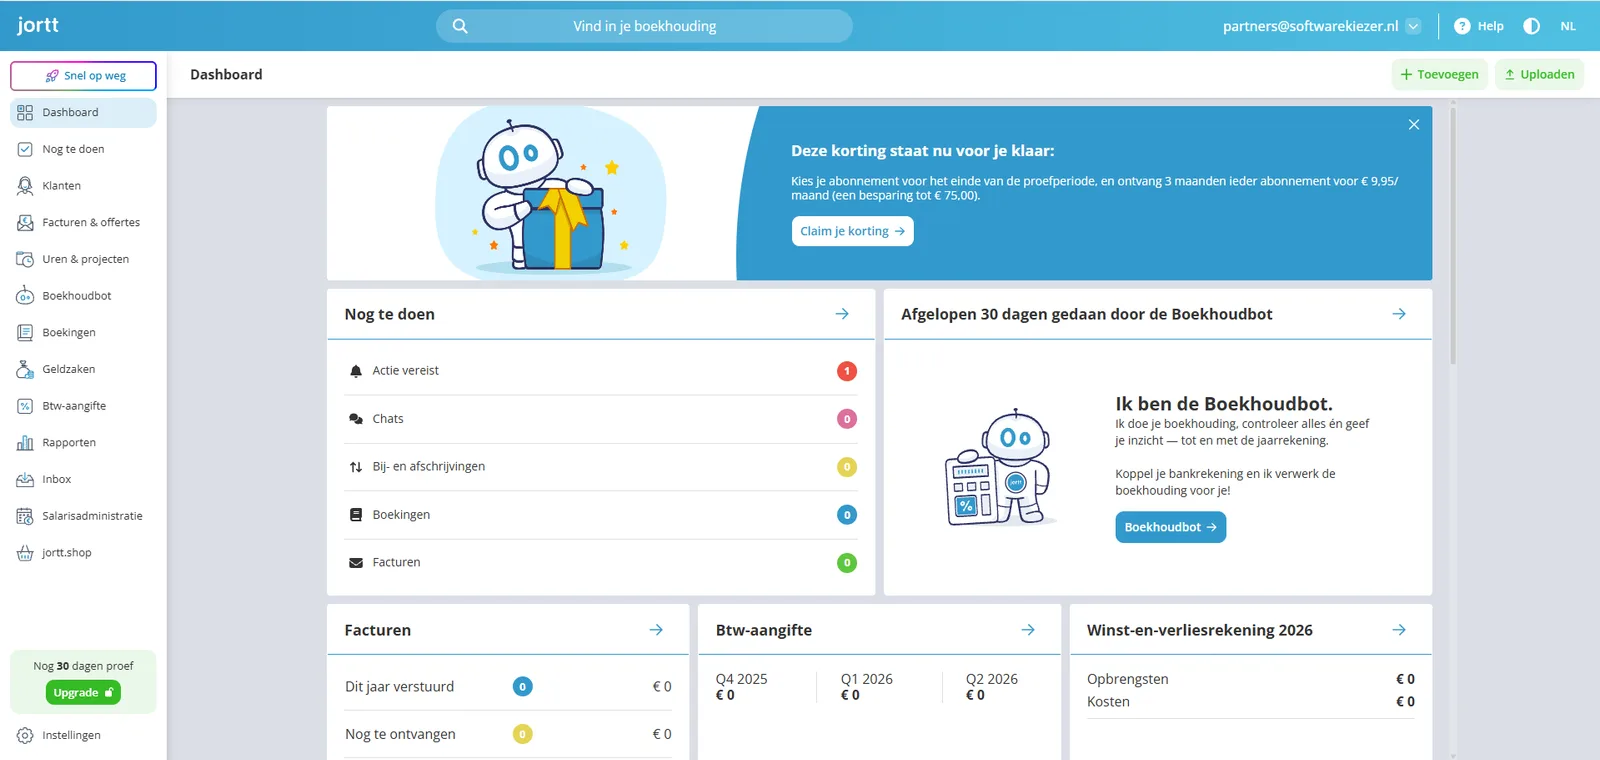
Task: Click the Facturen envelope icon
Action: 356,563
